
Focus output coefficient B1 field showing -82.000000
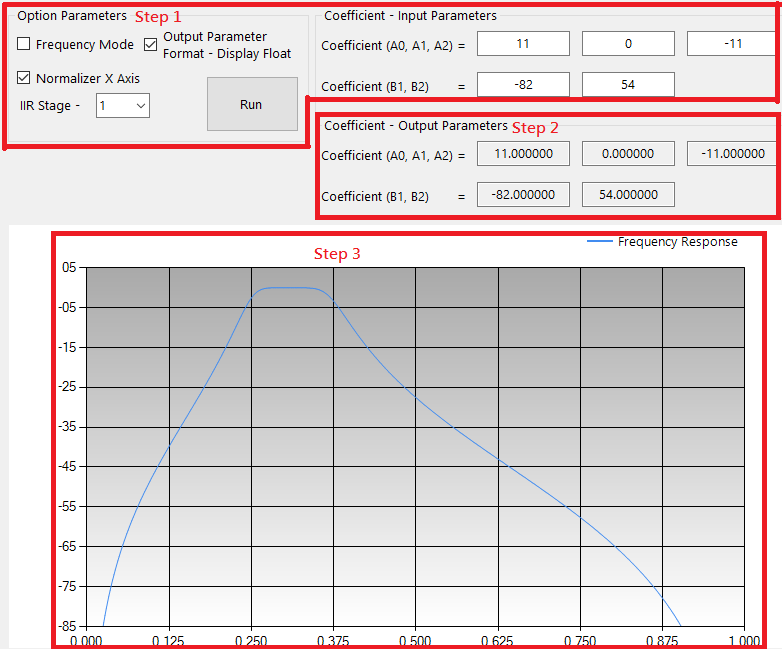click(523, 195)
